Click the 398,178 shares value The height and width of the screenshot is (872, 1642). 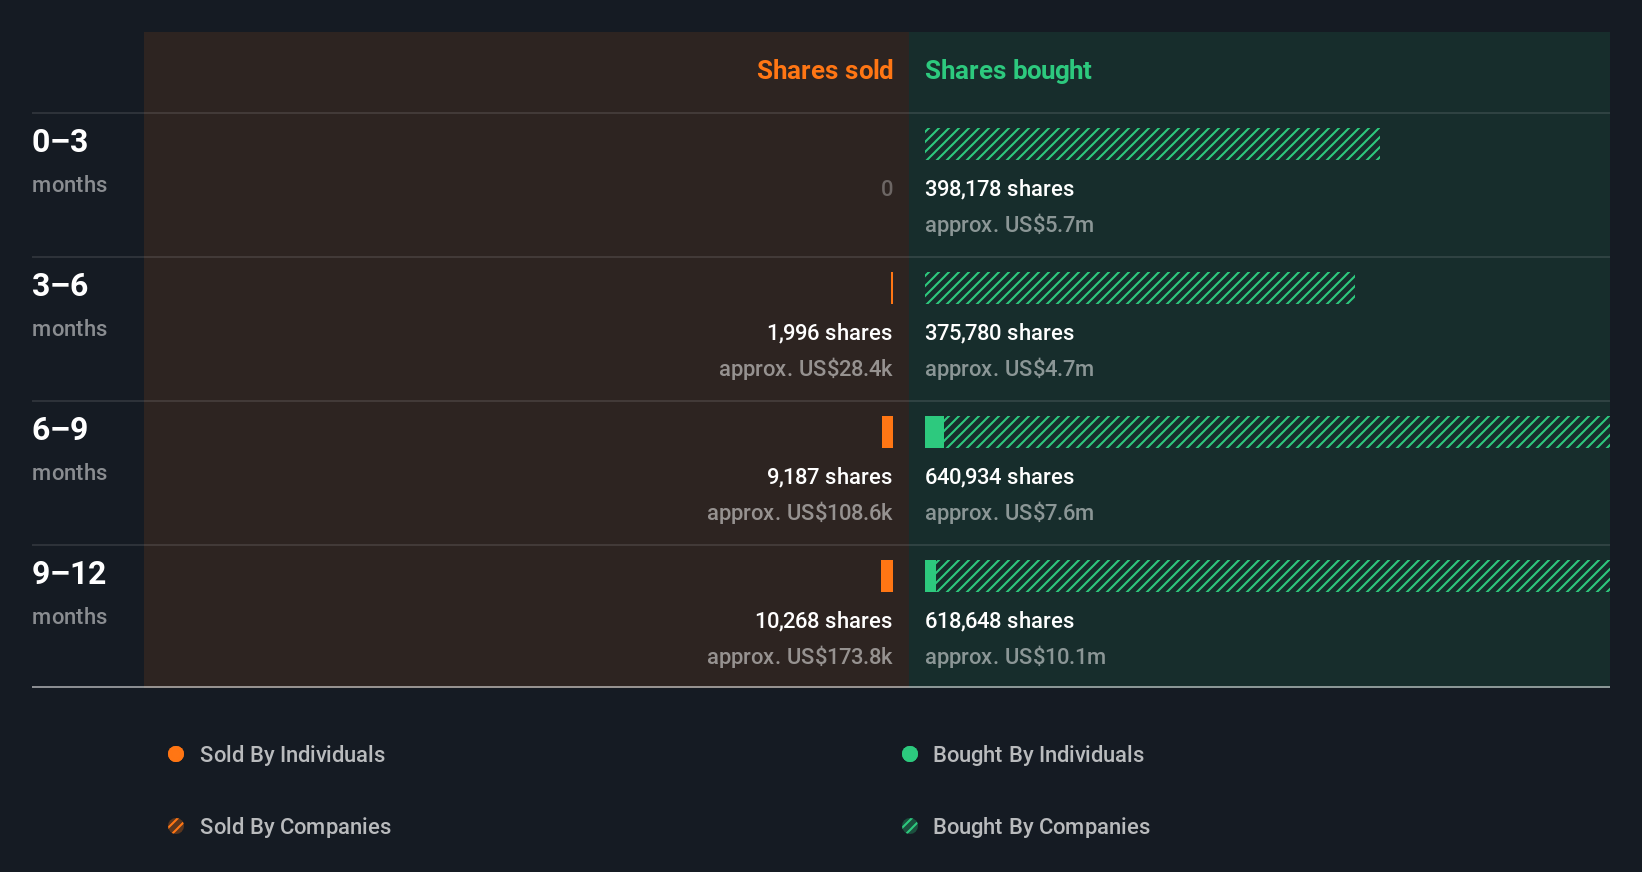tap(999, 188)
